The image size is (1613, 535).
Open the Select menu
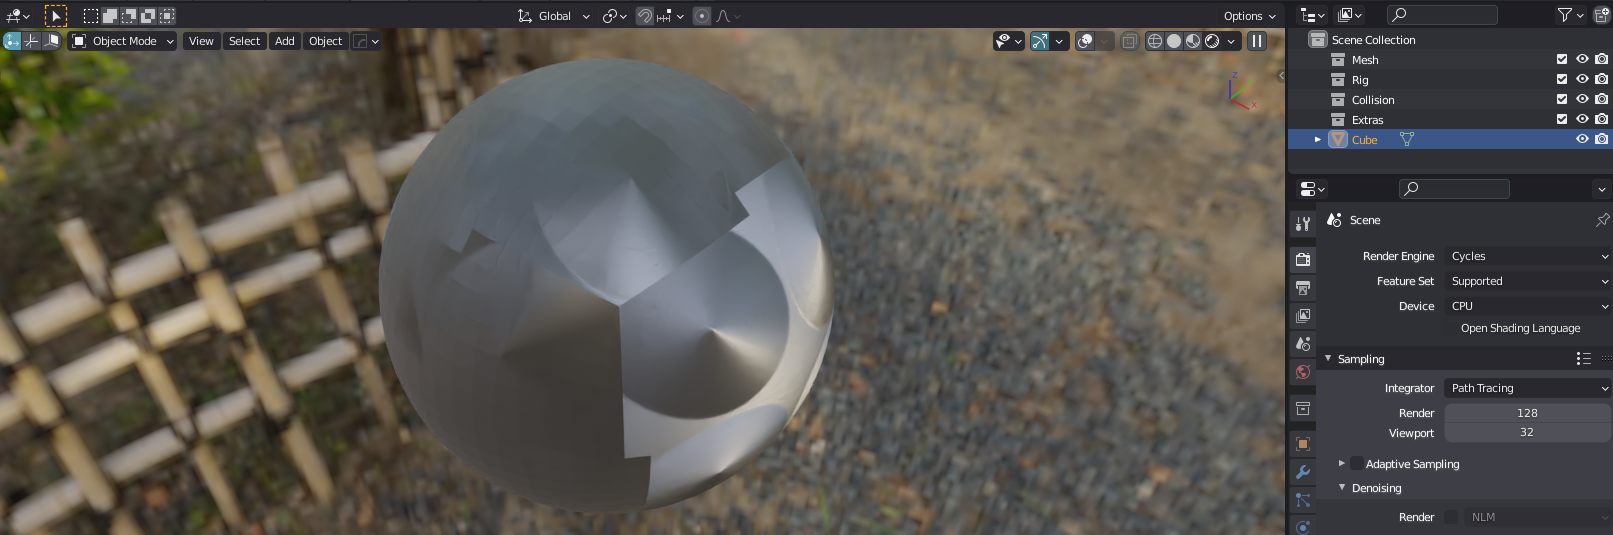(244, 41)
